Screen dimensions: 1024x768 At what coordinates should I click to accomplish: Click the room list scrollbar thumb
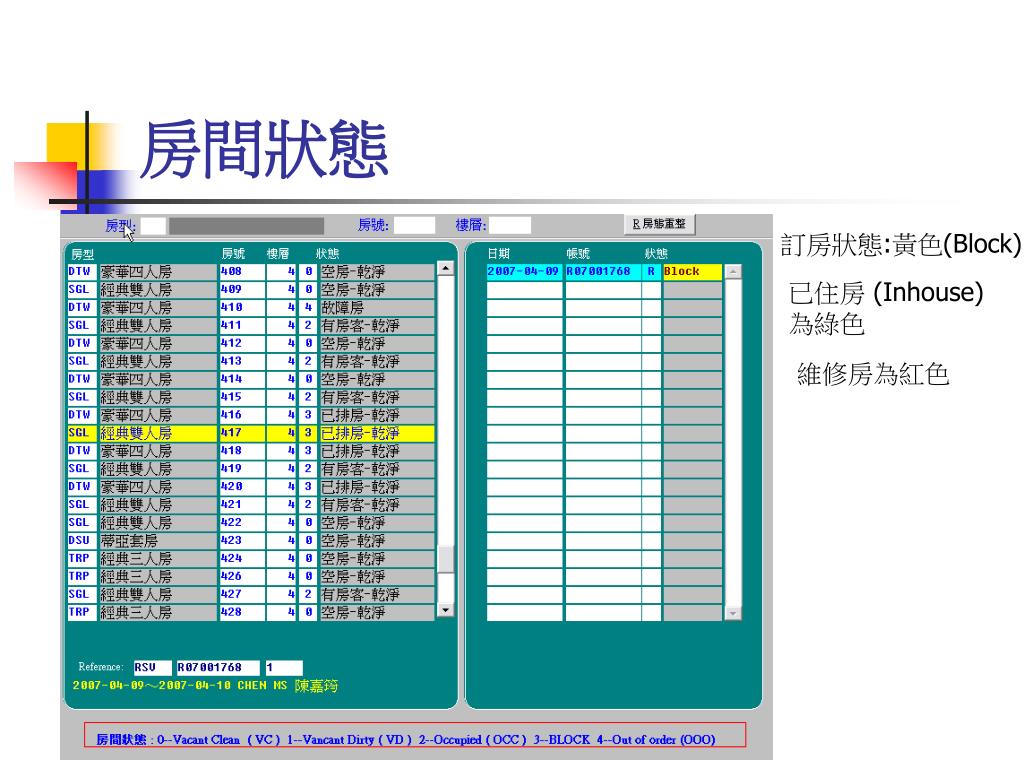pyautogui.click(x=445, y=558)
